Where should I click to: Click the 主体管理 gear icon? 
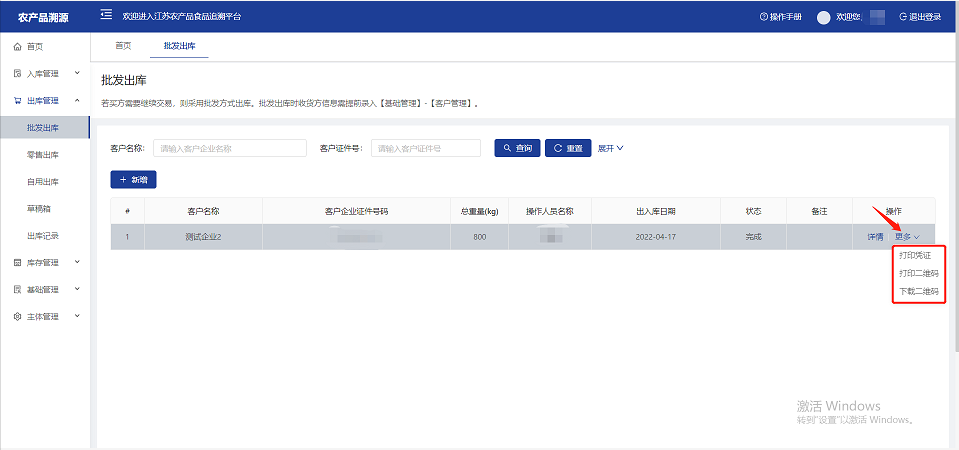tap(17, 317)
